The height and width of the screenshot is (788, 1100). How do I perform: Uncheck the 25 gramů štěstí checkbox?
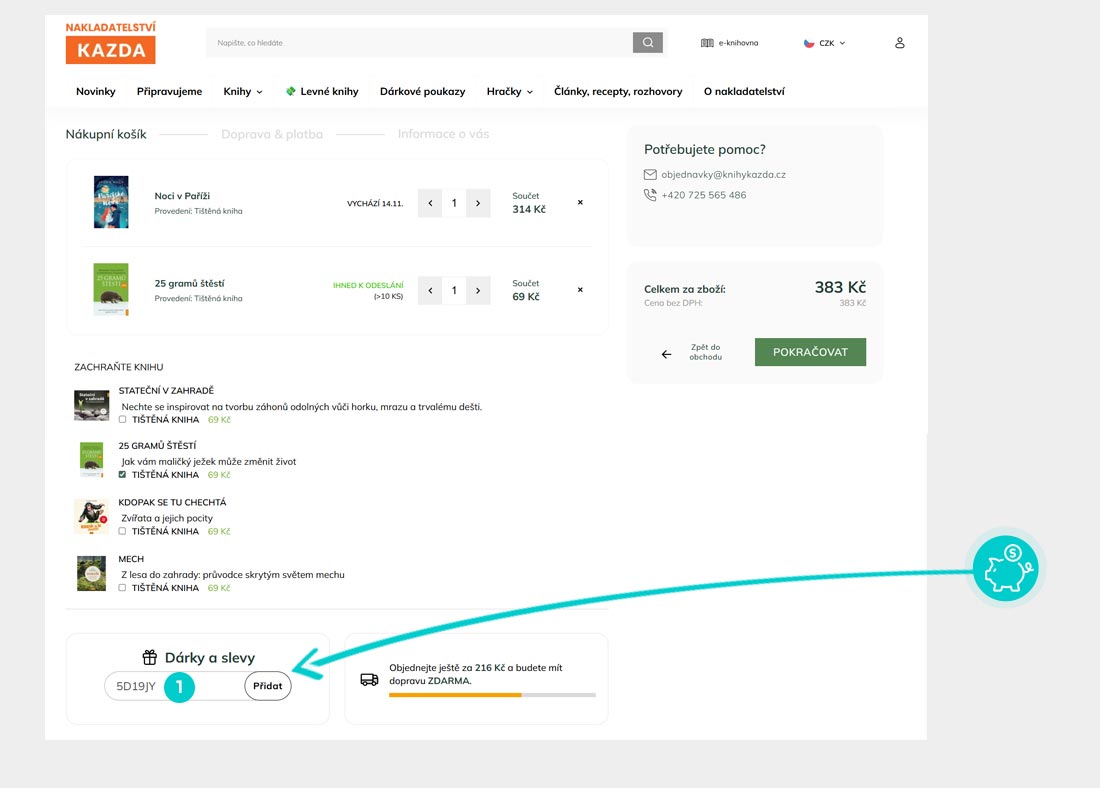tap(123, 475)
